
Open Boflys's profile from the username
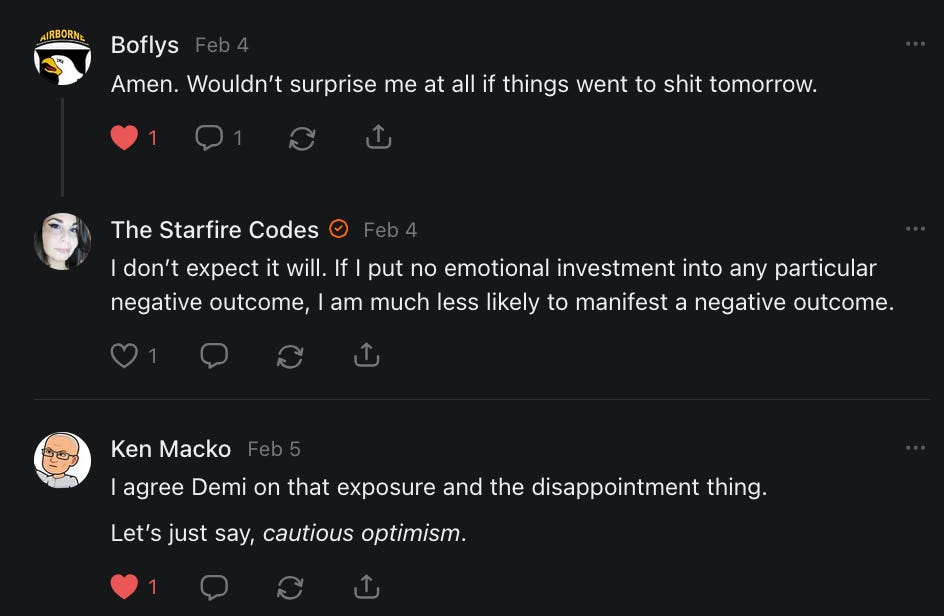[x=145, y=45]
